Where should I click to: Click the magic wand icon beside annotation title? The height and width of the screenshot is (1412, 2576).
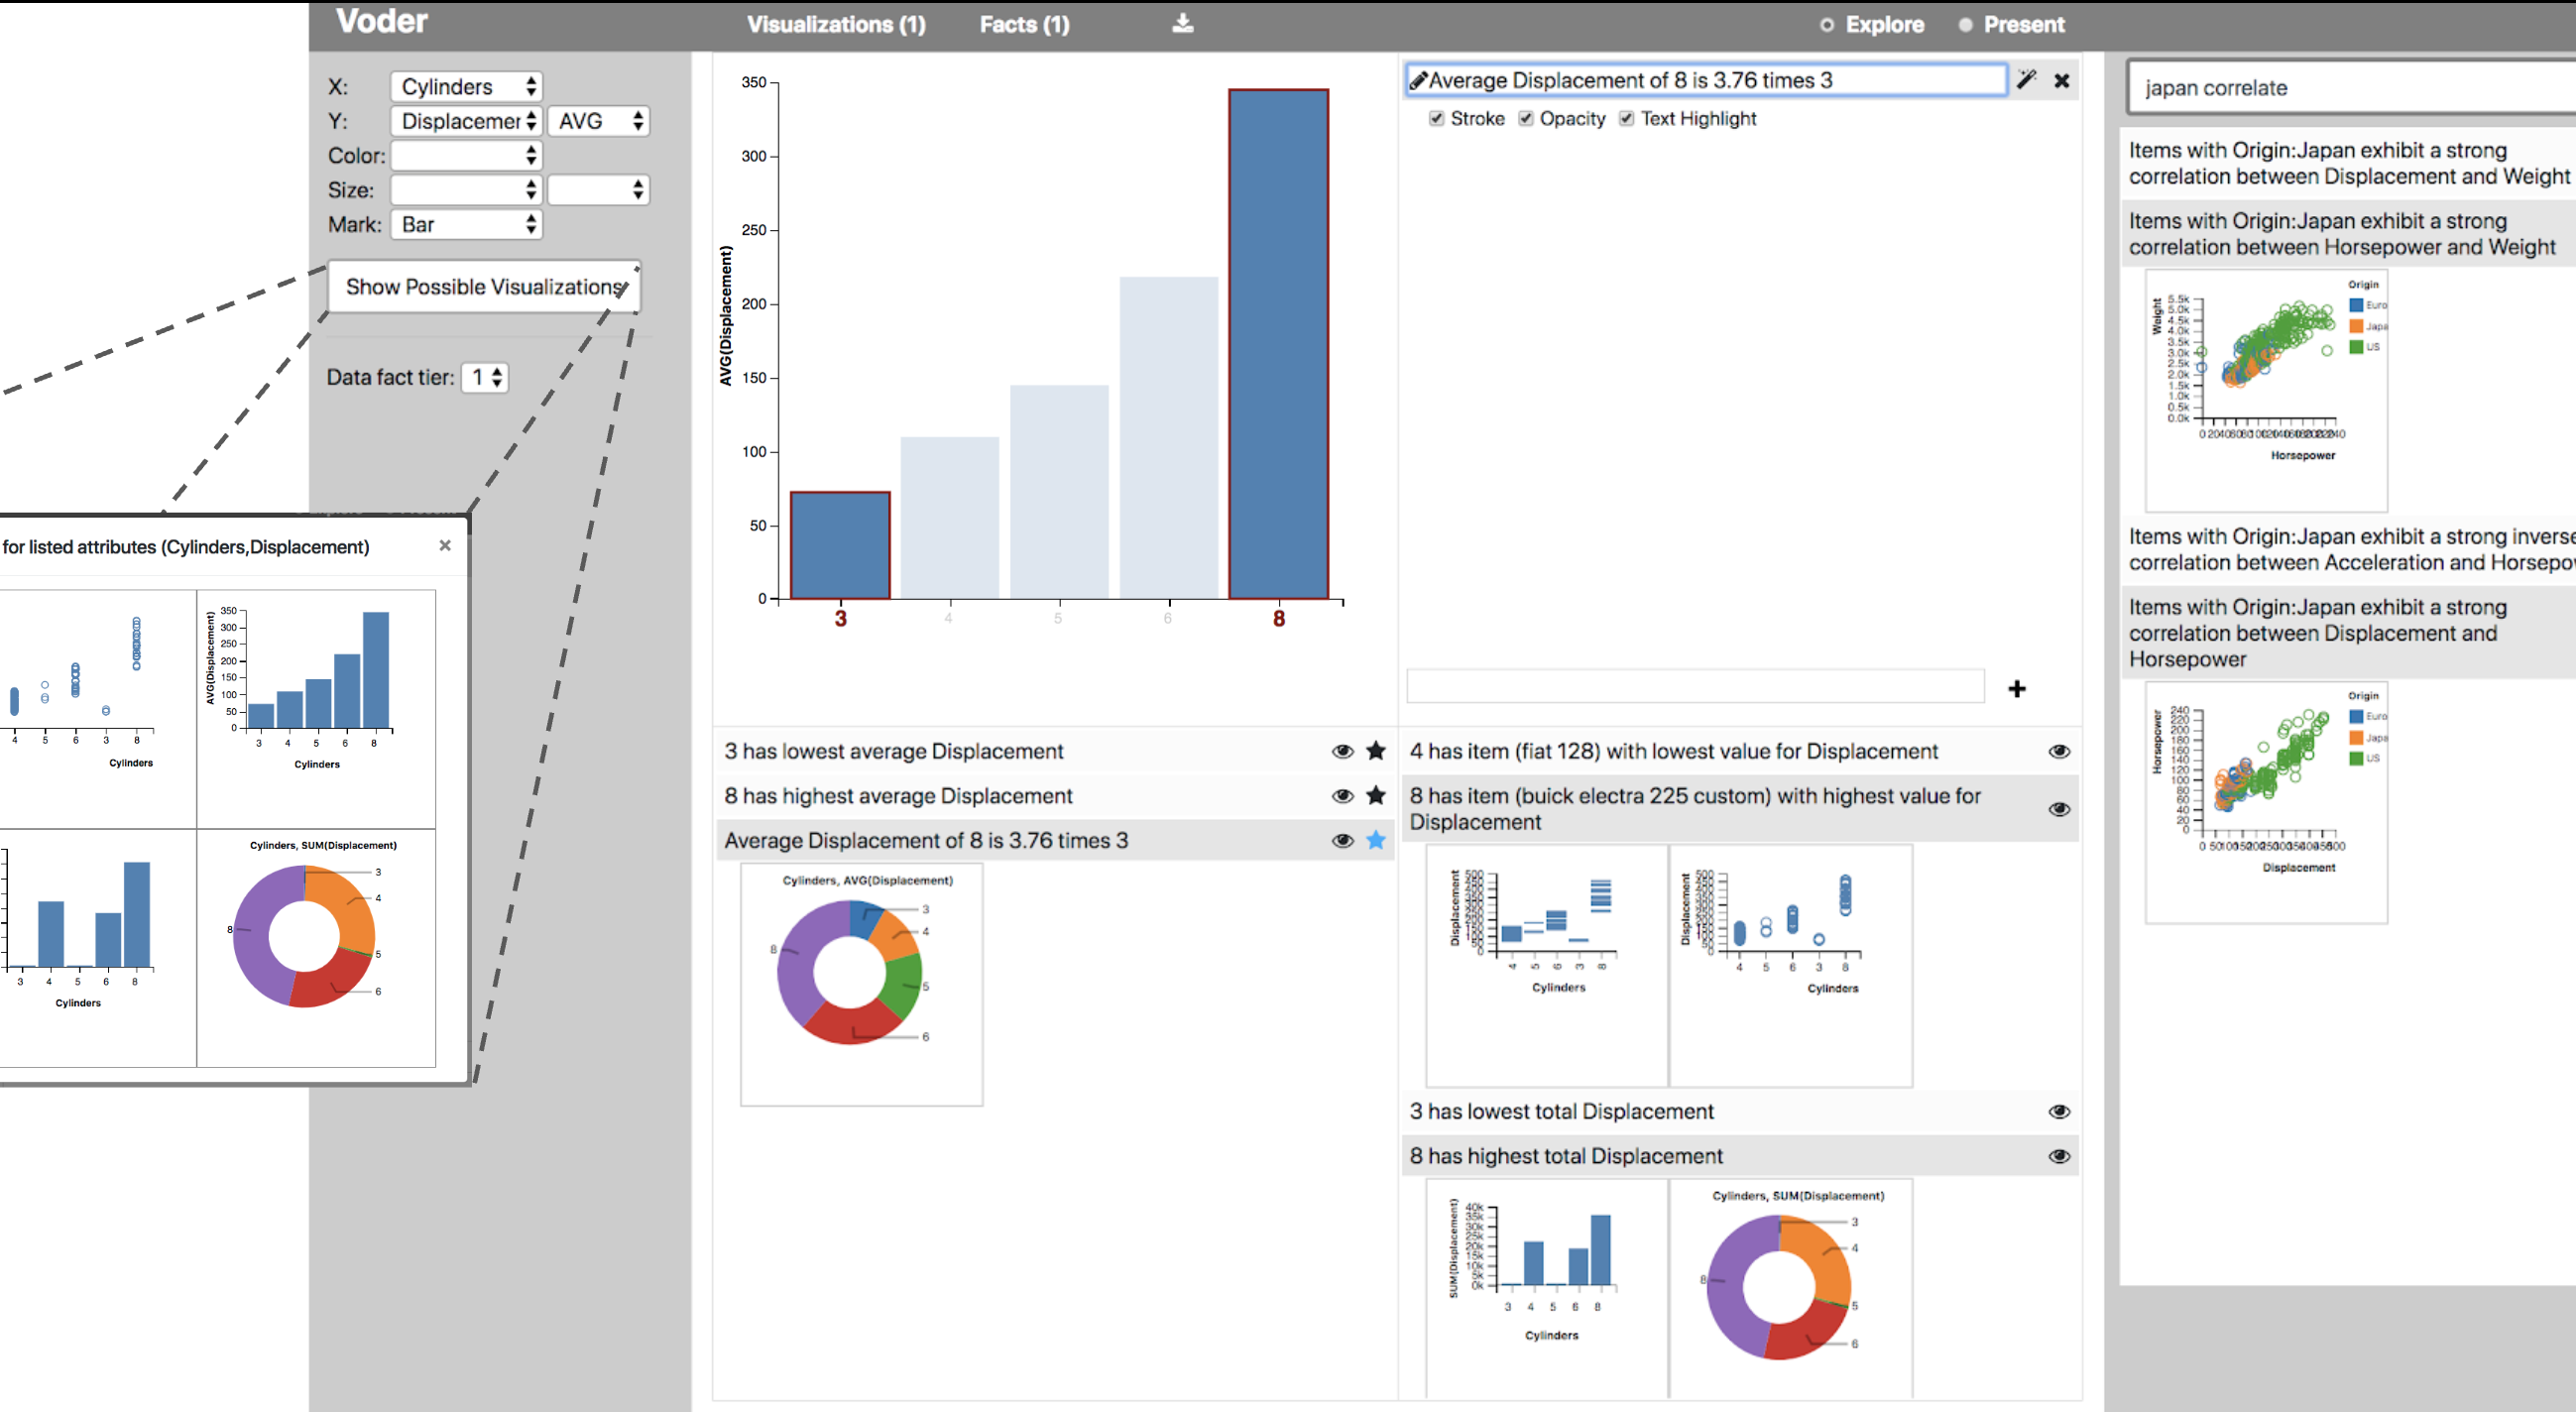pos(2026,80)
